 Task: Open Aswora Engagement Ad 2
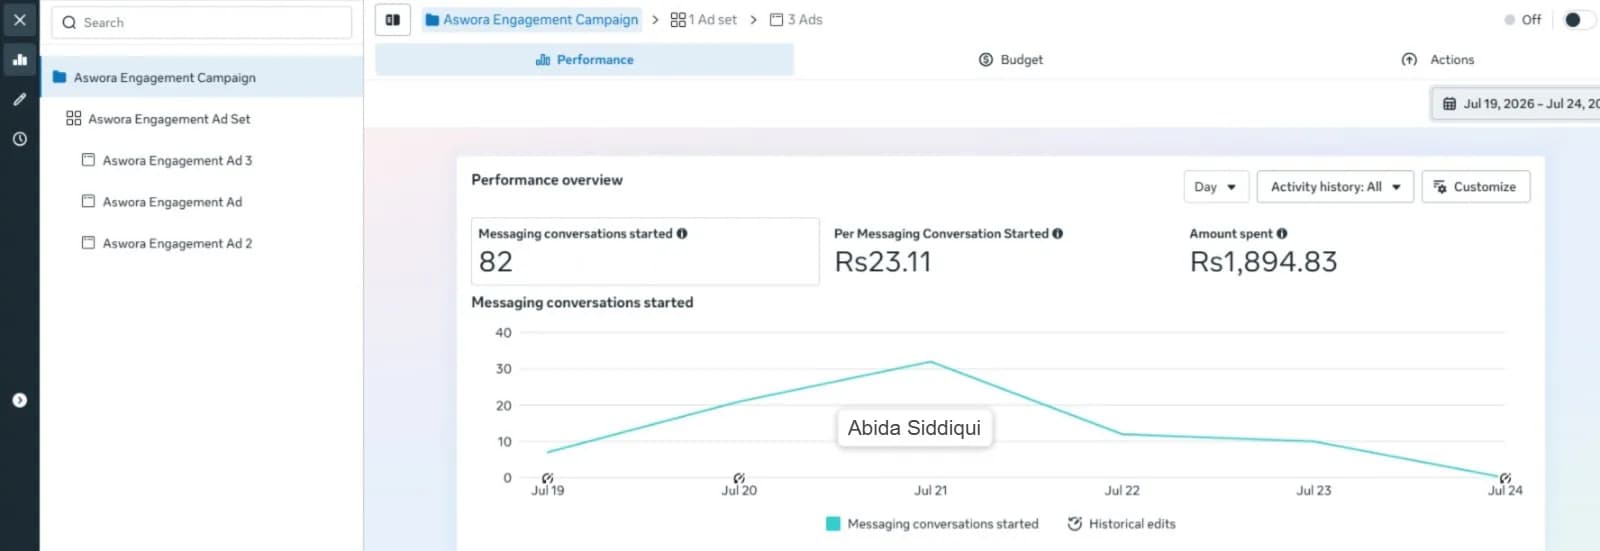[177, 243]
